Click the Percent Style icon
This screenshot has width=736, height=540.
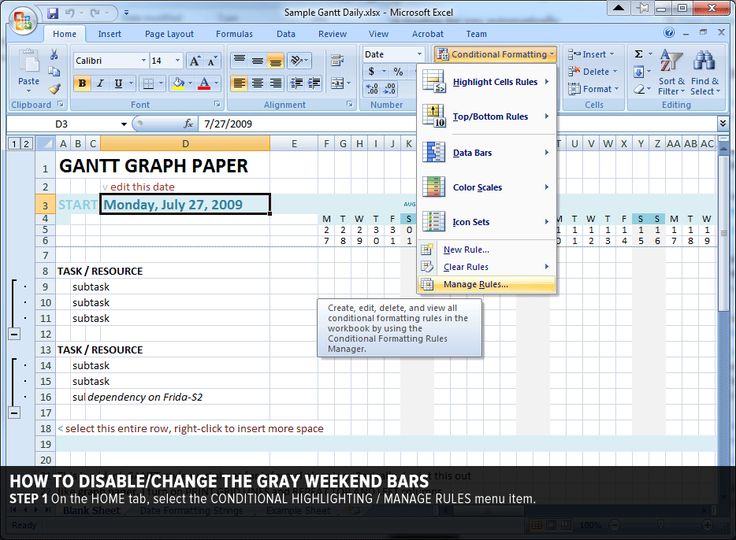(398, 71)
